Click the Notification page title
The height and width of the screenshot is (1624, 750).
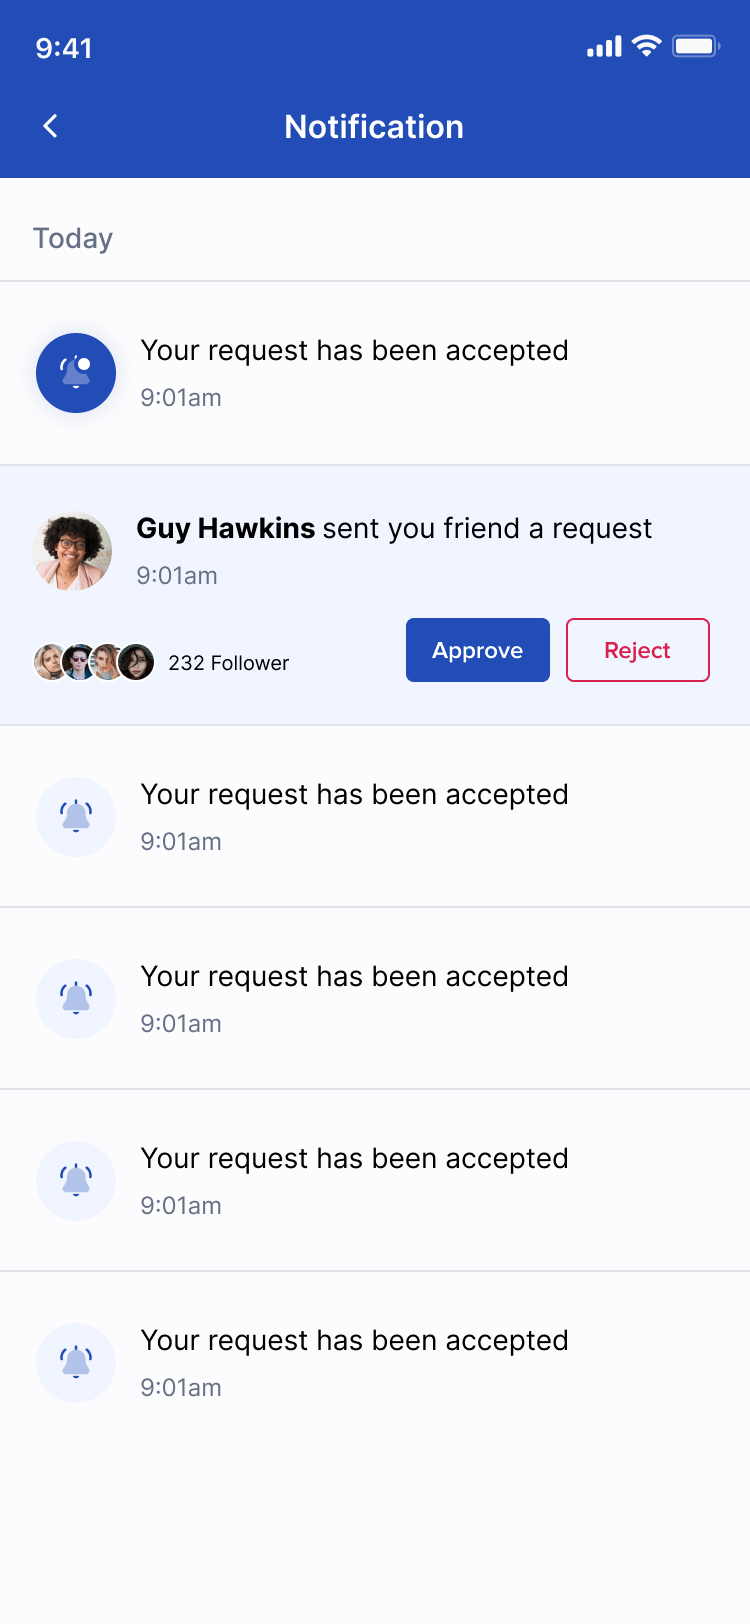pyautogui.click(x=374, y=127)
